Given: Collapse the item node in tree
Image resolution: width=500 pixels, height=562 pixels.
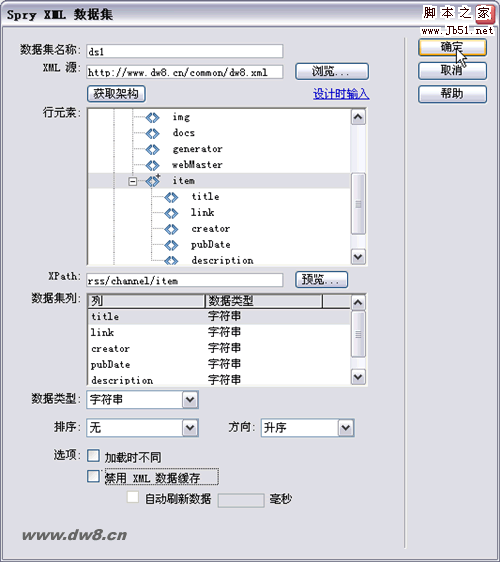Looking at the screenshot, I should click(x=133, y=182).
